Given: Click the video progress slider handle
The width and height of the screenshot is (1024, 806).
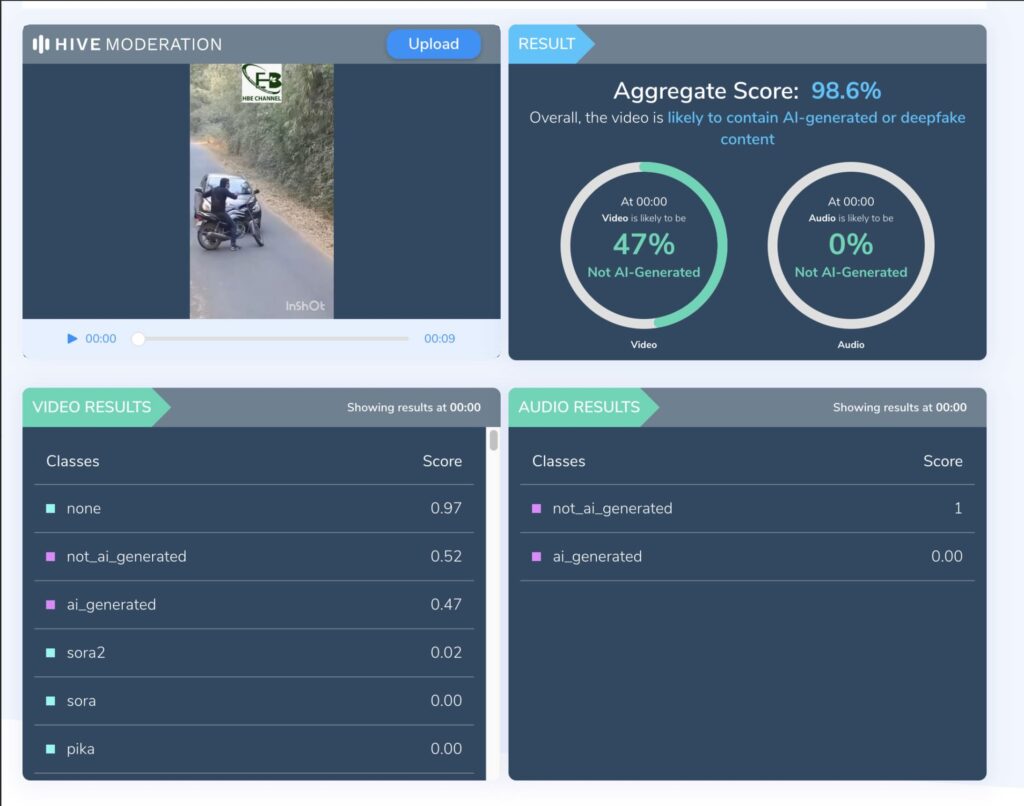Looking at the screenshot, I should click(x=139, y=339).
